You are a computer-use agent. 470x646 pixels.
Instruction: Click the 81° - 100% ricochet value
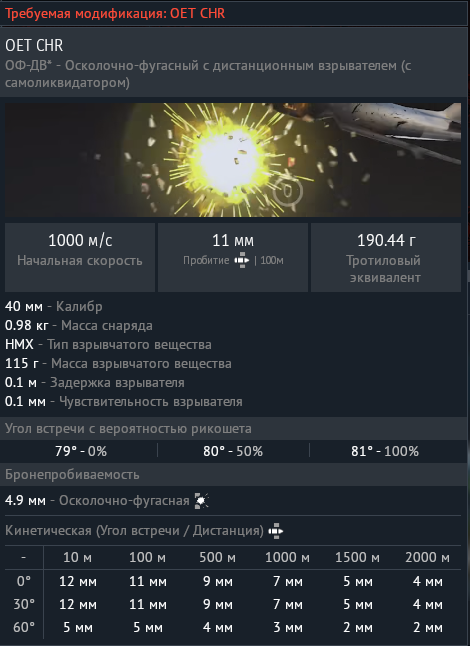(x=385, y=451)
